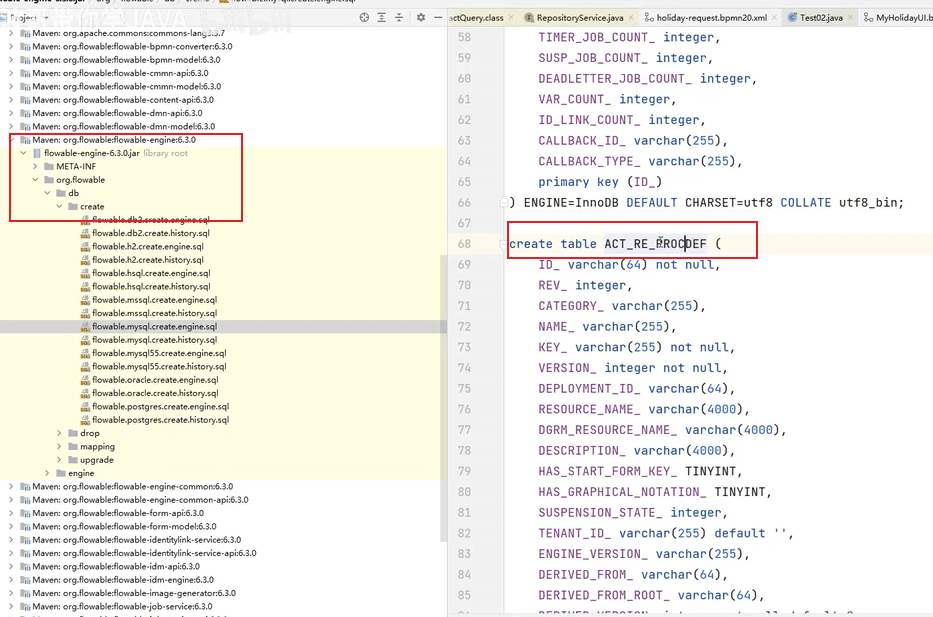Expand the upgrade folder
The image size is (933, 617).
coord(59,460)
